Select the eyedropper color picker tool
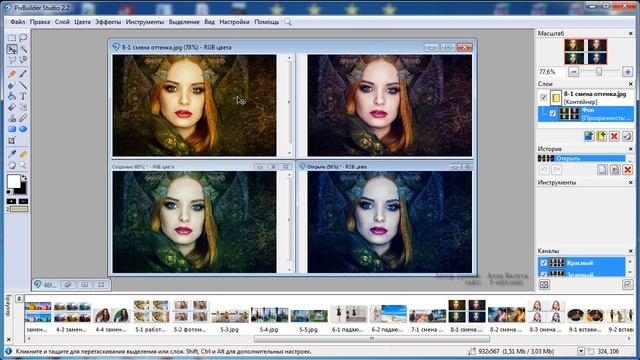The height and width of the screenshot is (360, 640). (x=12, y=154)
